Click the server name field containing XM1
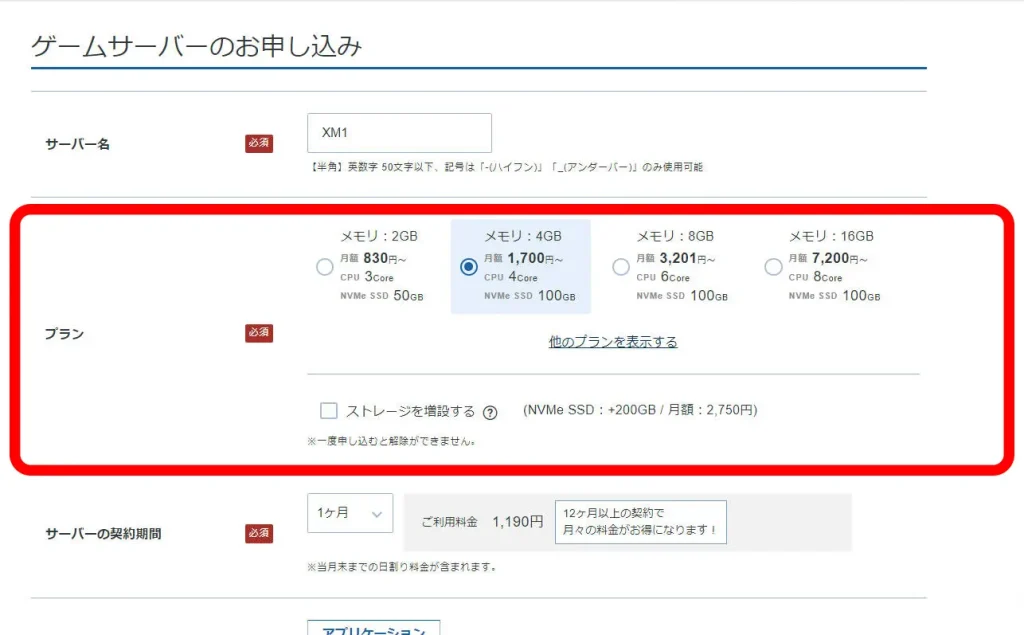This screenshot has height=635, width=1024. pyautogui.click(x=399, y=132)
